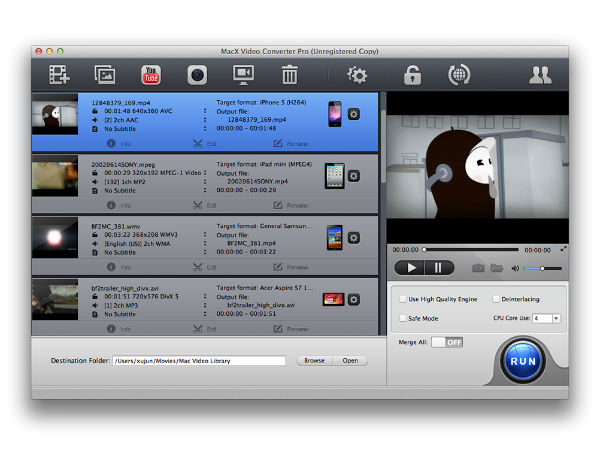600x450 pixels.
Task: Take a snapshot with the camera icon
Action: (x=478, y=268)
